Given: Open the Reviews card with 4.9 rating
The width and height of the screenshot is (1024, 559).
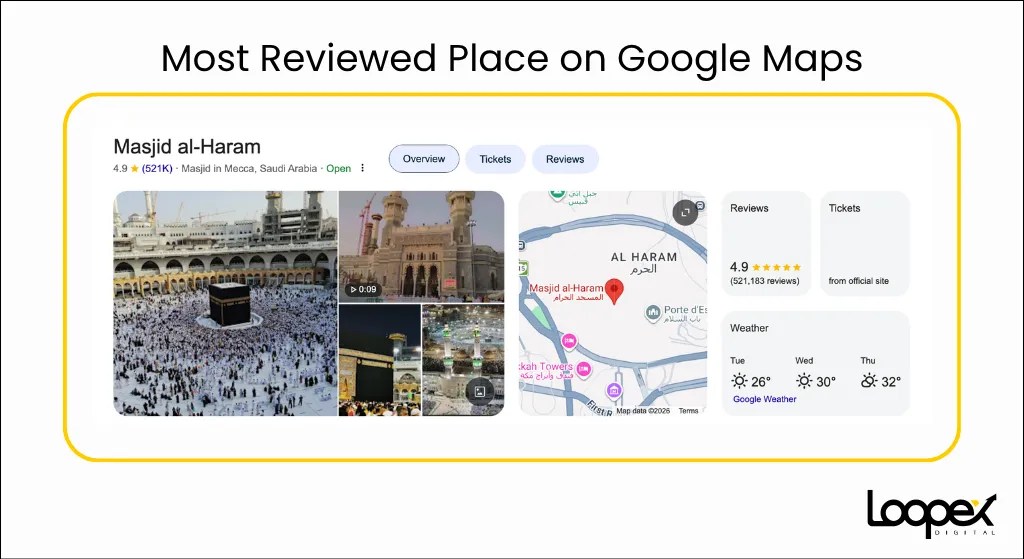Looking at the screenshot, I should pyautogui.click(x=766, y=244).
